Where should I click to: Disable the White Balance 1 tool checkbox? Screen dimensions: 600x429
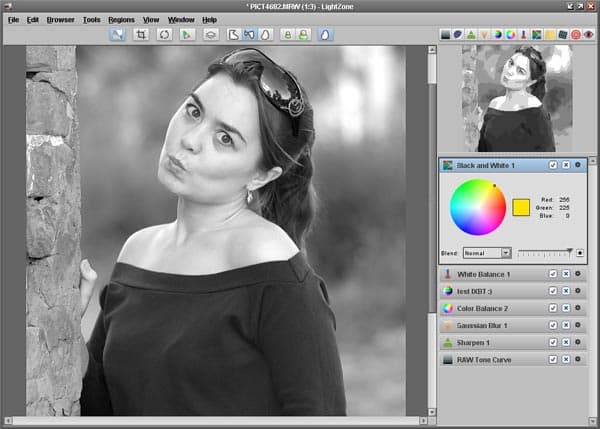[x=553, y=274]
